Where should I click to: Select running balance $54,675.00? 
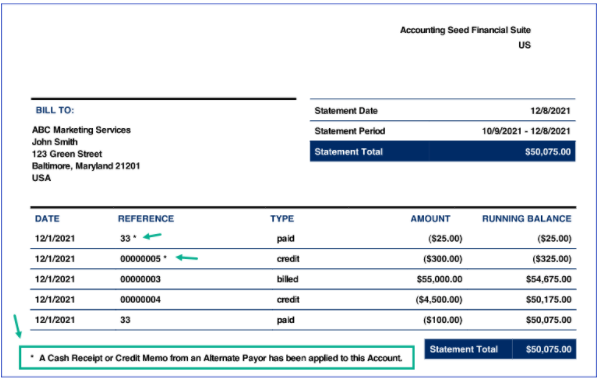pyautogui.click(x=549, y=279)
